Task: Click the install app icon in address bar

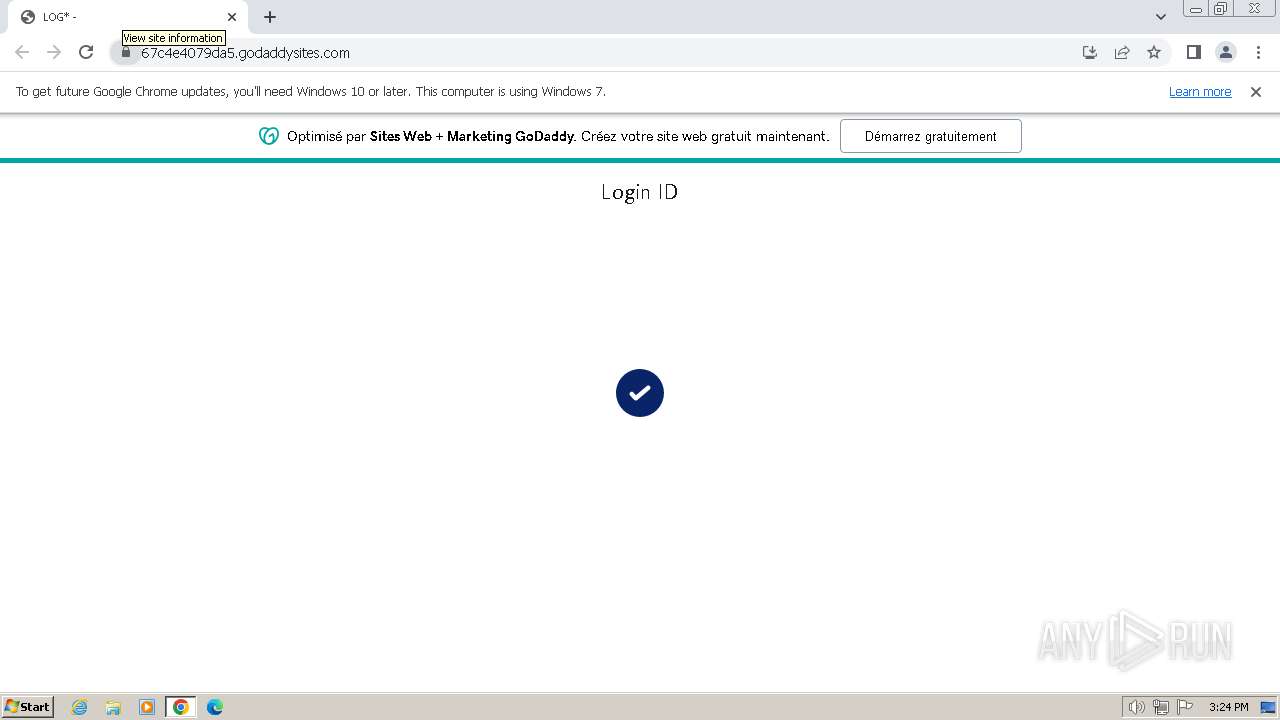Action: click(x=1090, y=52)
